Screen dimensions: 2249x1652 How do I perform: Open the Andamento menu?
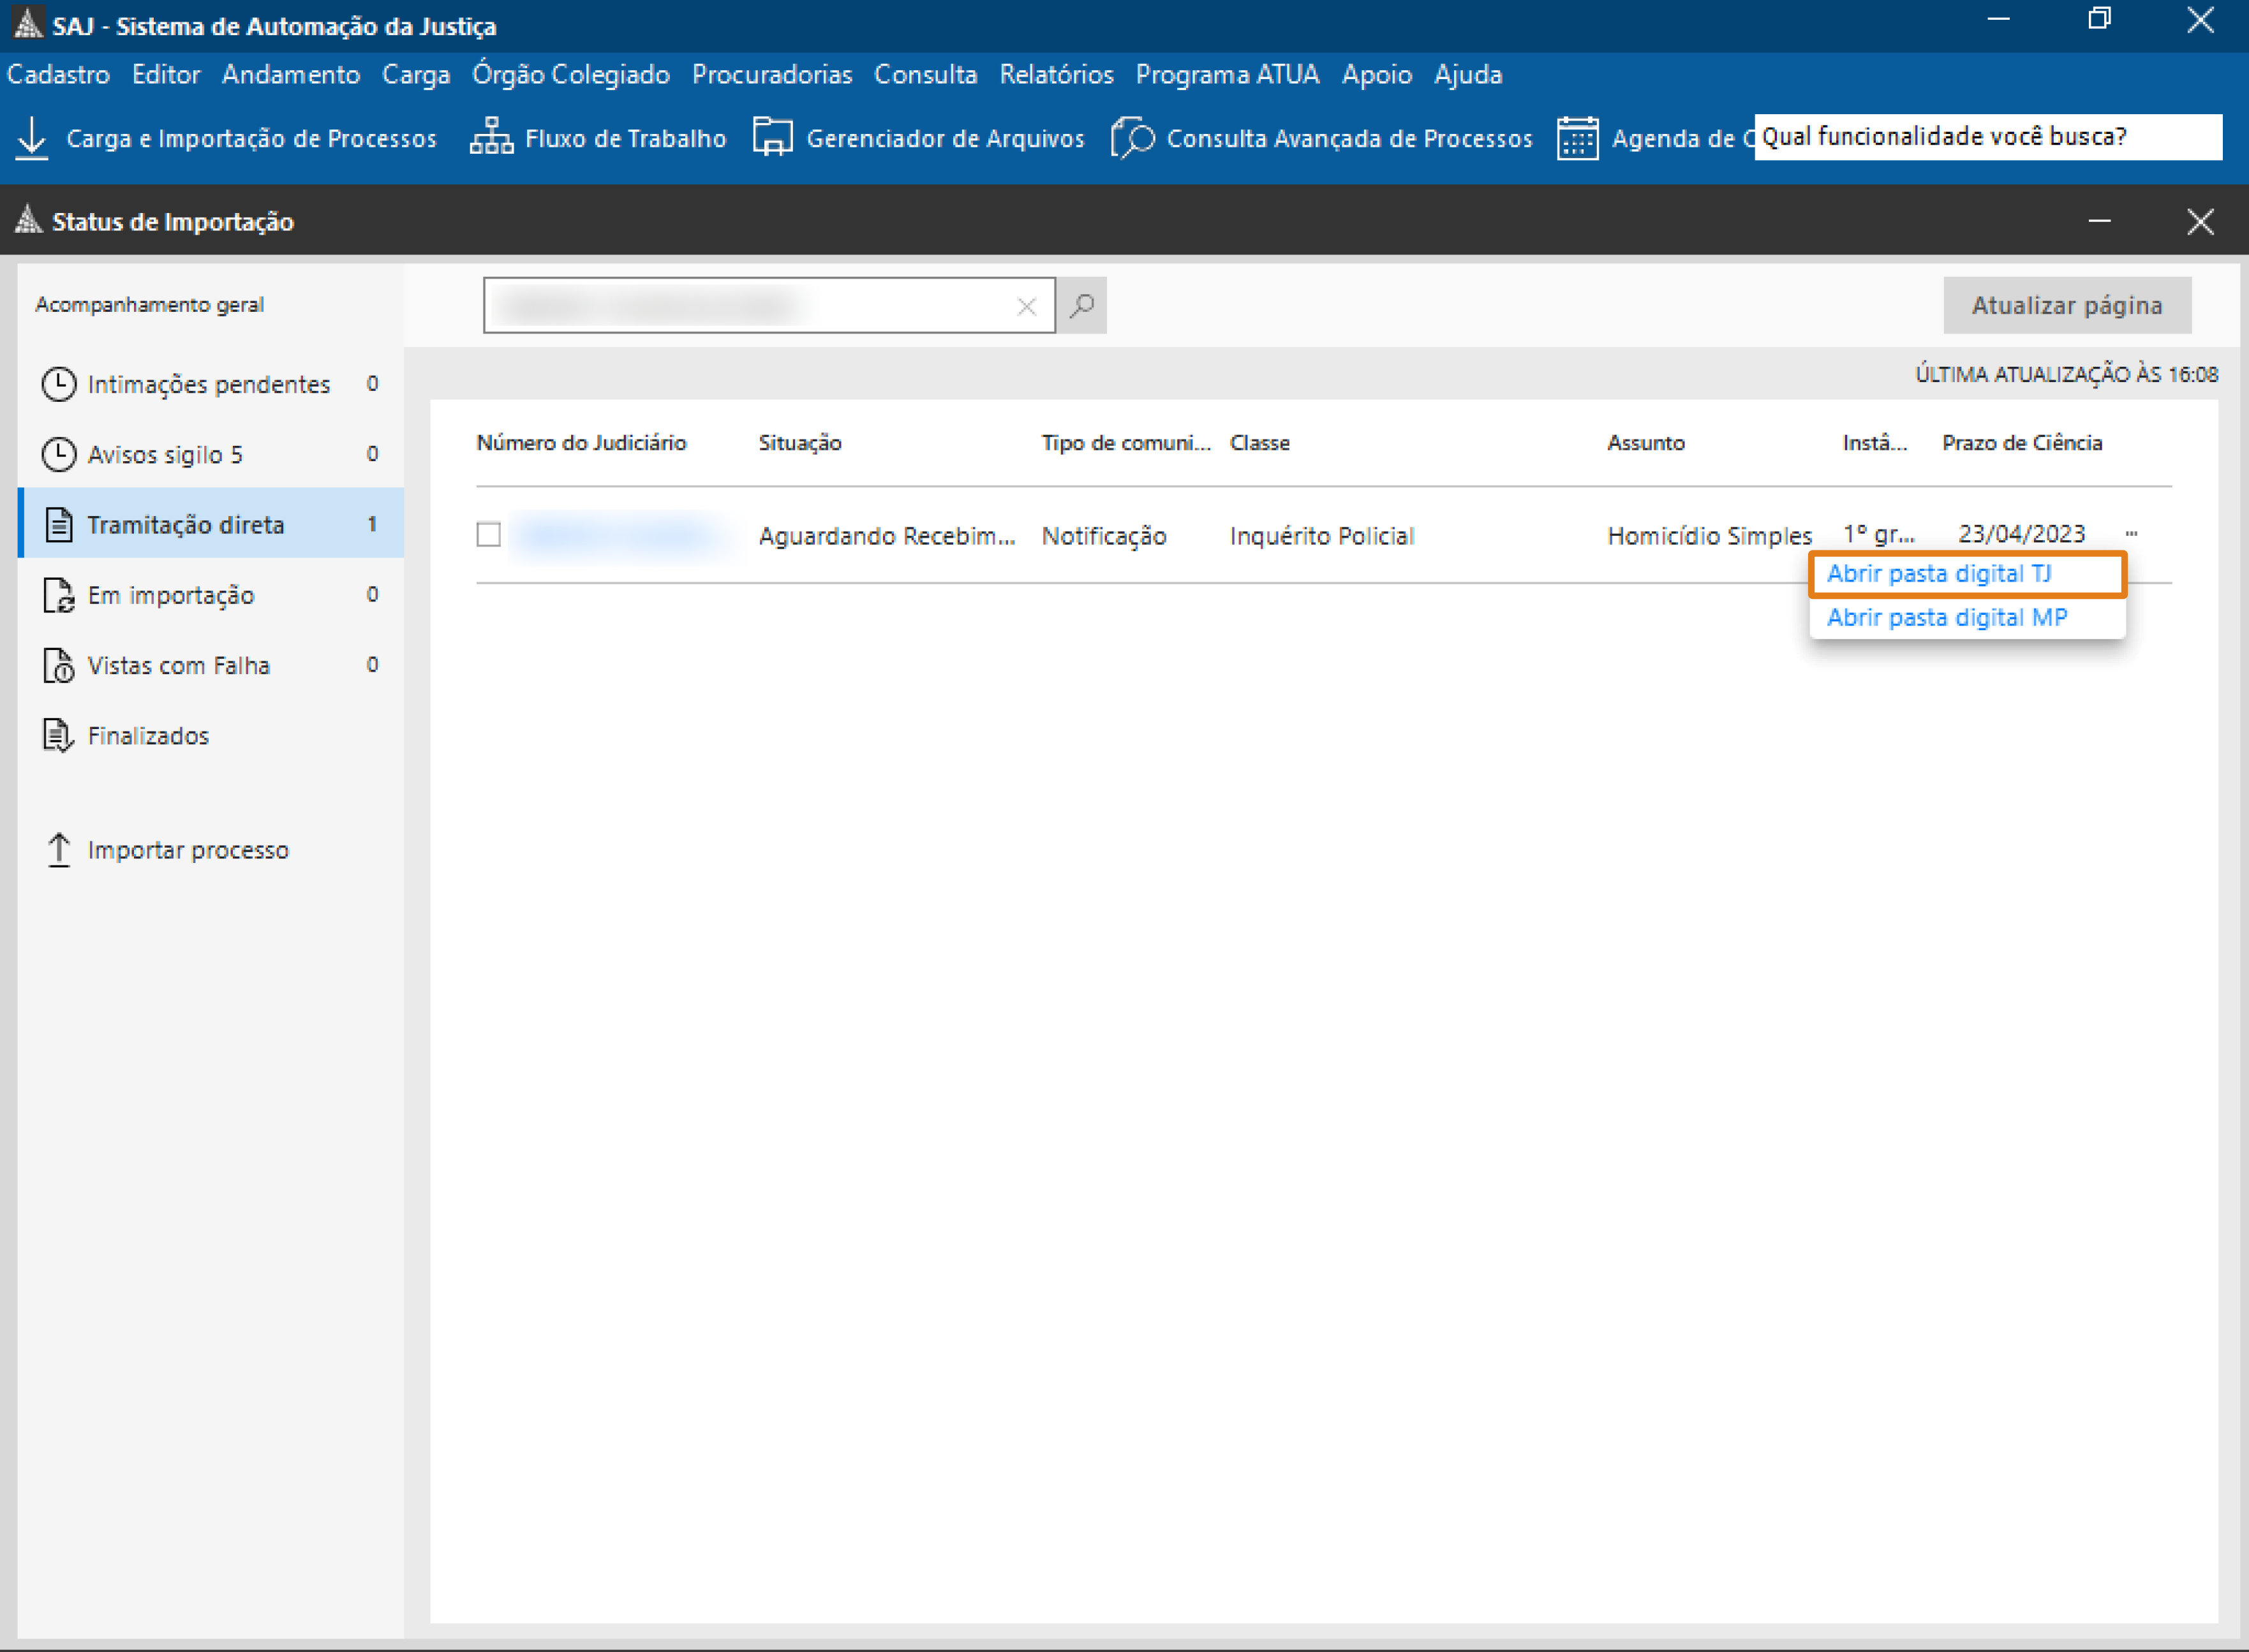[290, 75]
